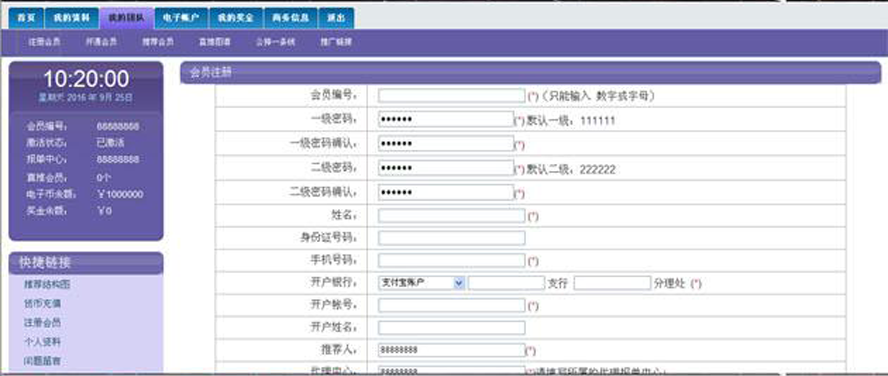Open 注册会员 in the 快捷链接 sidebar
Viewport: 888px width, 376px height.
(42, 323)
